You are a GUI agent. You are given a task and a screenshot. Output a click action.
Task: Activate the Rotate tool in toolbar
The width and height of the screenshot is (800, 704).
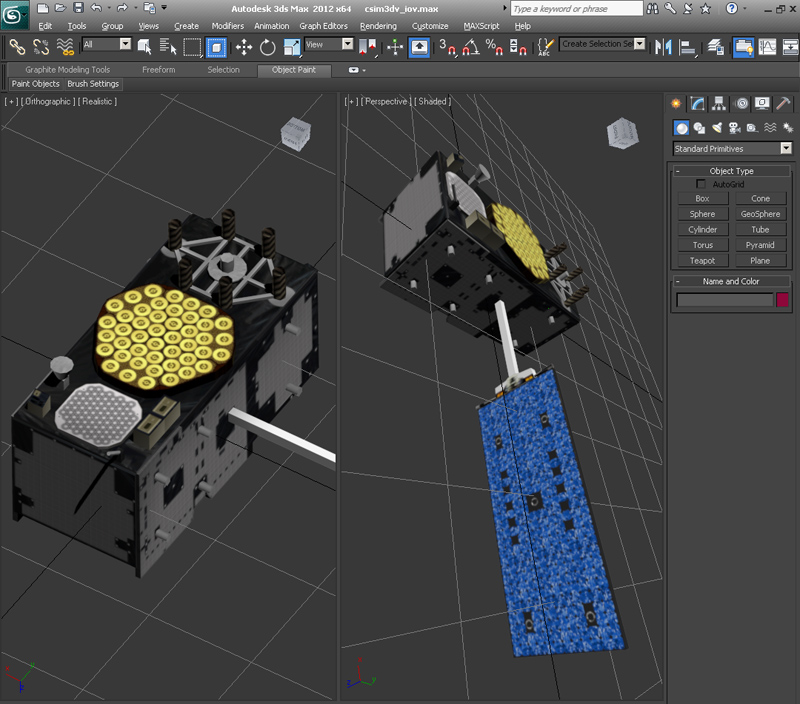tap(268, 46)
